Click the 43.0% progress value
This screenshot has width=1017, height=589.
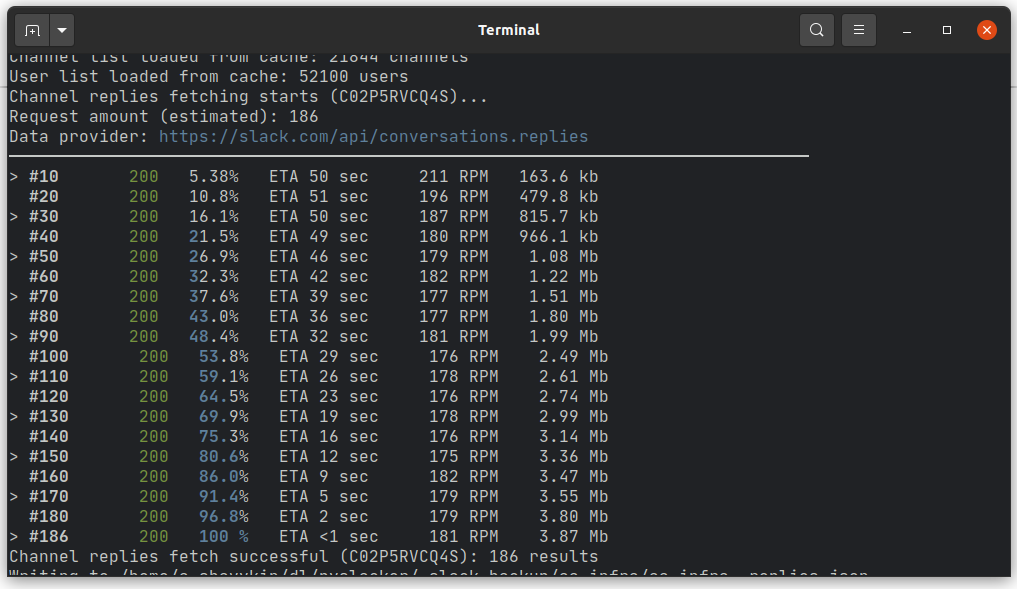(213, 317)
